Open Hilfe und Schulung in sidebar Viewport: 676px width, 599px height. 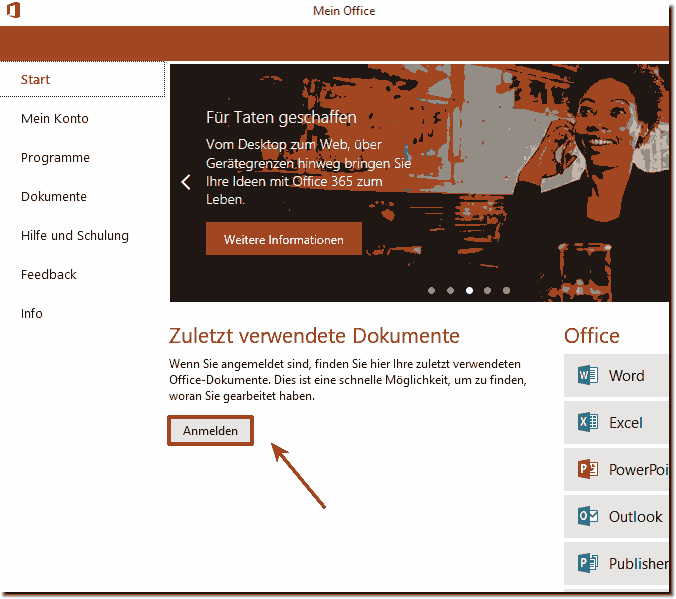[75, 235]
